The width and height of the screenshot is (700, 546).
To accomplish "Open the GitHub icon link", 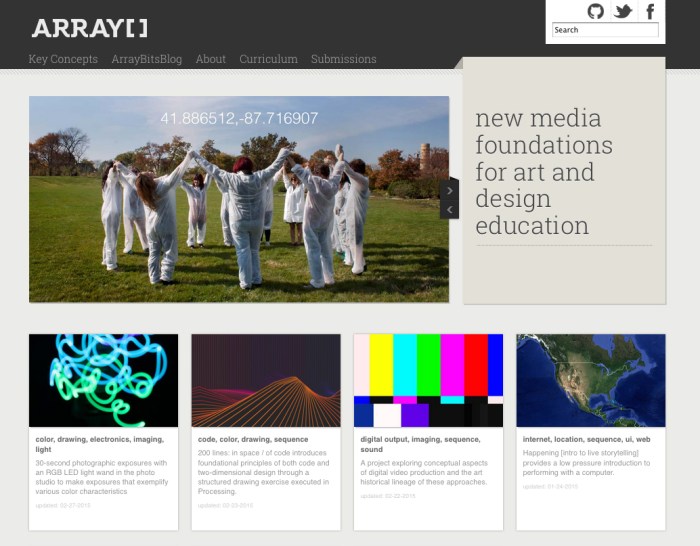I will coord(595,11).
